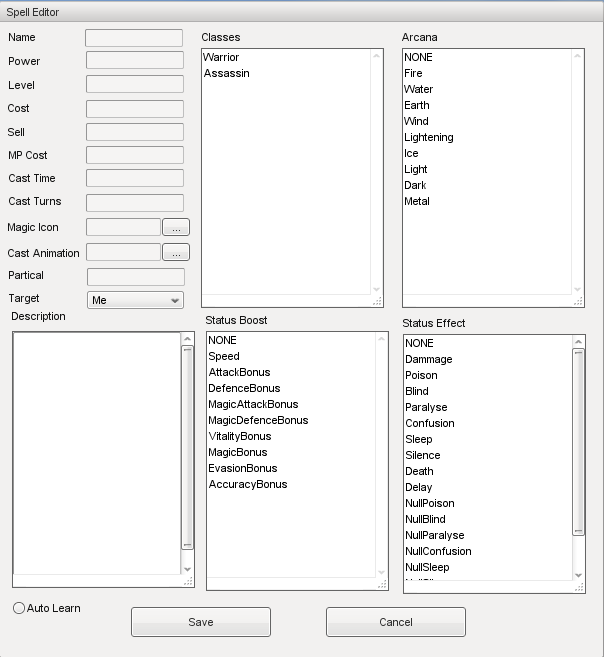This screenshot has height=657, width=604.
Task: Select Blind in the Status Effect list
Action: pos(488,391)
